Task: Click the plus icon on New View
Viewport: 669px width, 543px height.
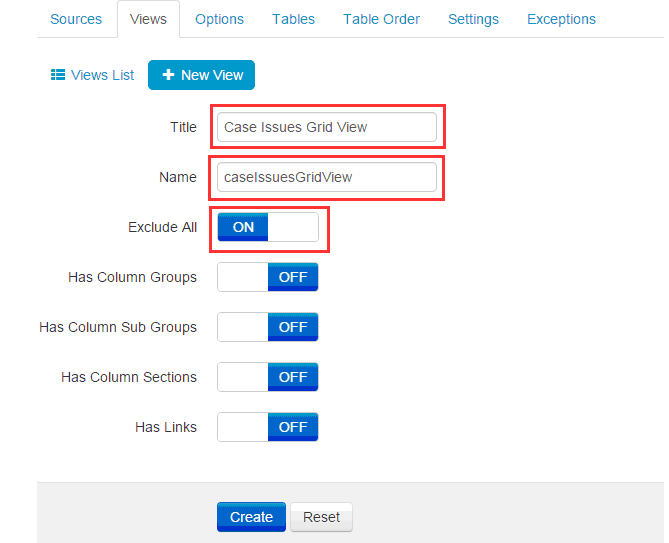Action: coord(168,75)
